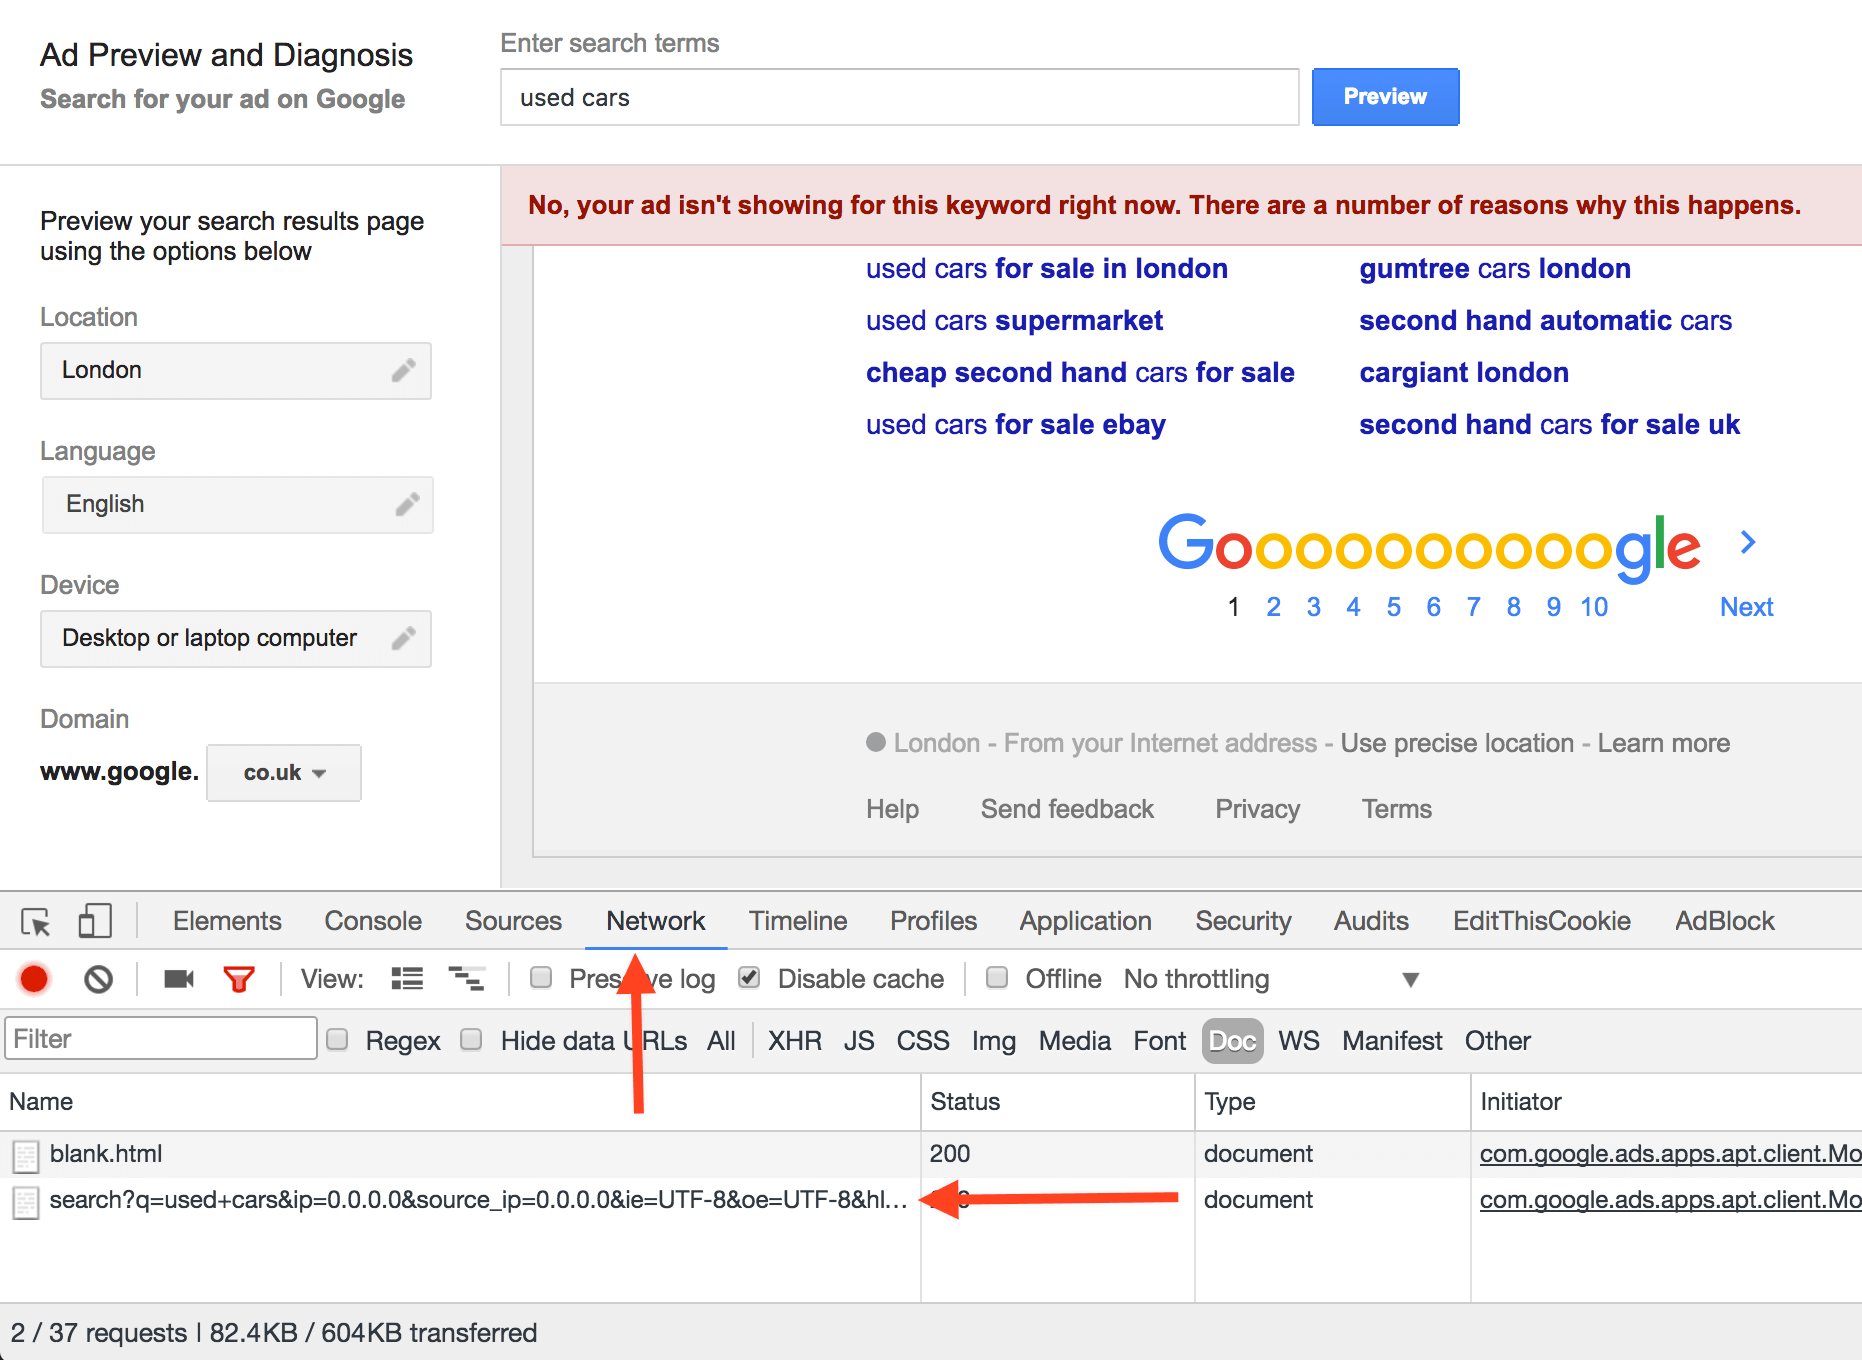Check the Hide data URLs checkbox
Viewport: 1862px width, 1360px height.
pyautogui.click(x=471, y=1040)
